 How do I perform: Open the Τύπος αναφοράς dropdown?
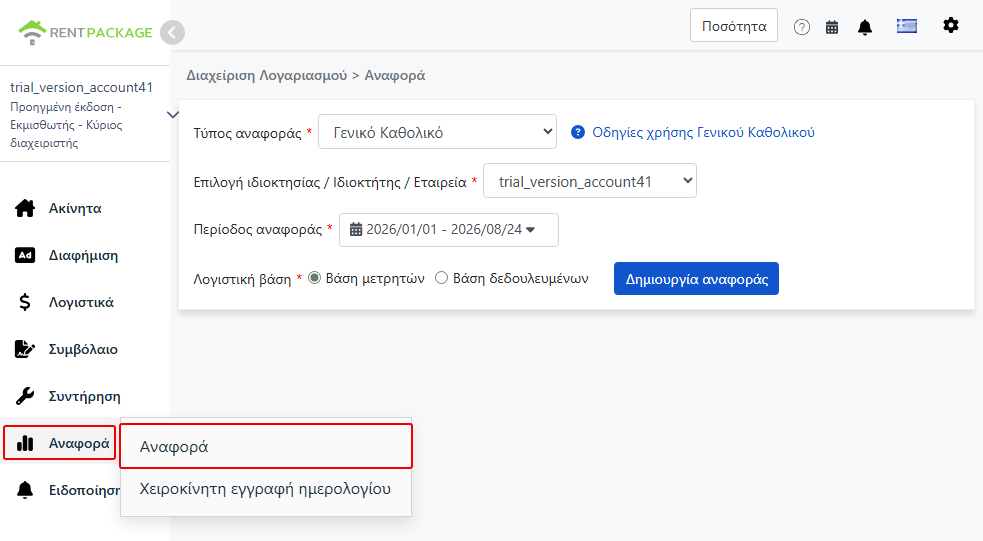(438, 132)
